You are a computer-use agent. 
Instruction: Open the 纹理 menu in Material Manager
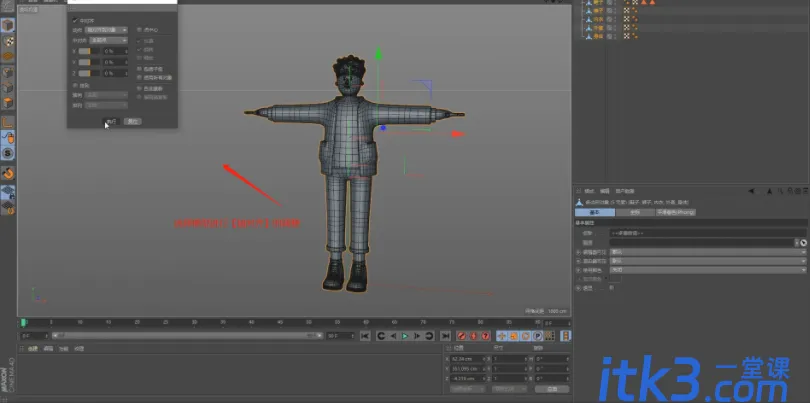[x=79, y=349]
